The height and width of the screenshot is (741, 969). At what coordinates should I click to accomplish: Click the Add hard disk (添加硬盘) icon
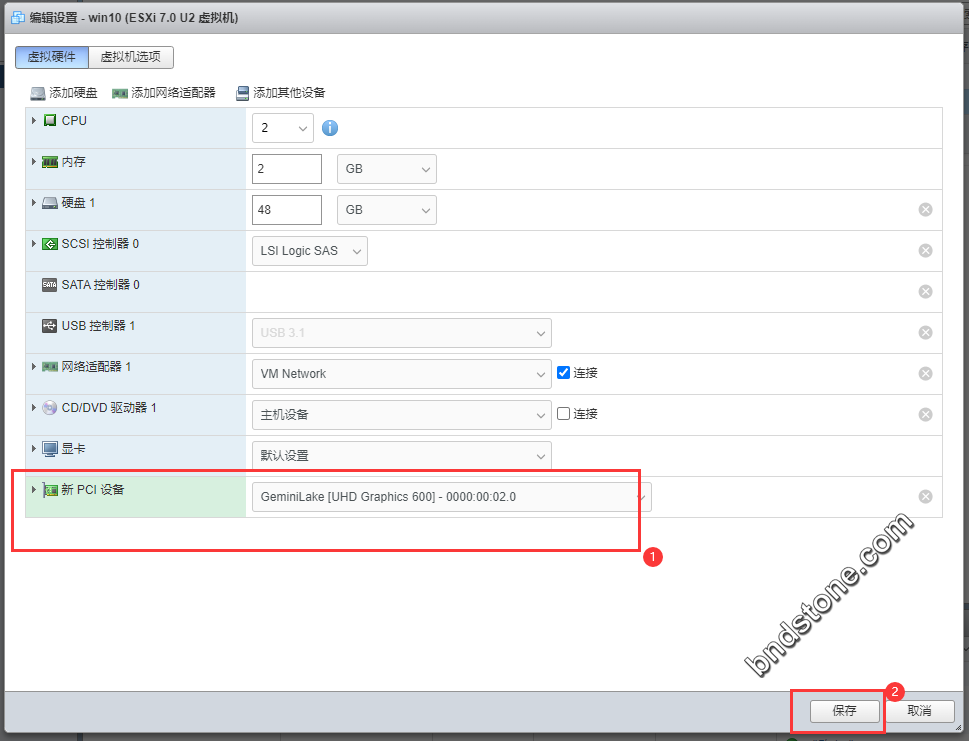(38, 93)
